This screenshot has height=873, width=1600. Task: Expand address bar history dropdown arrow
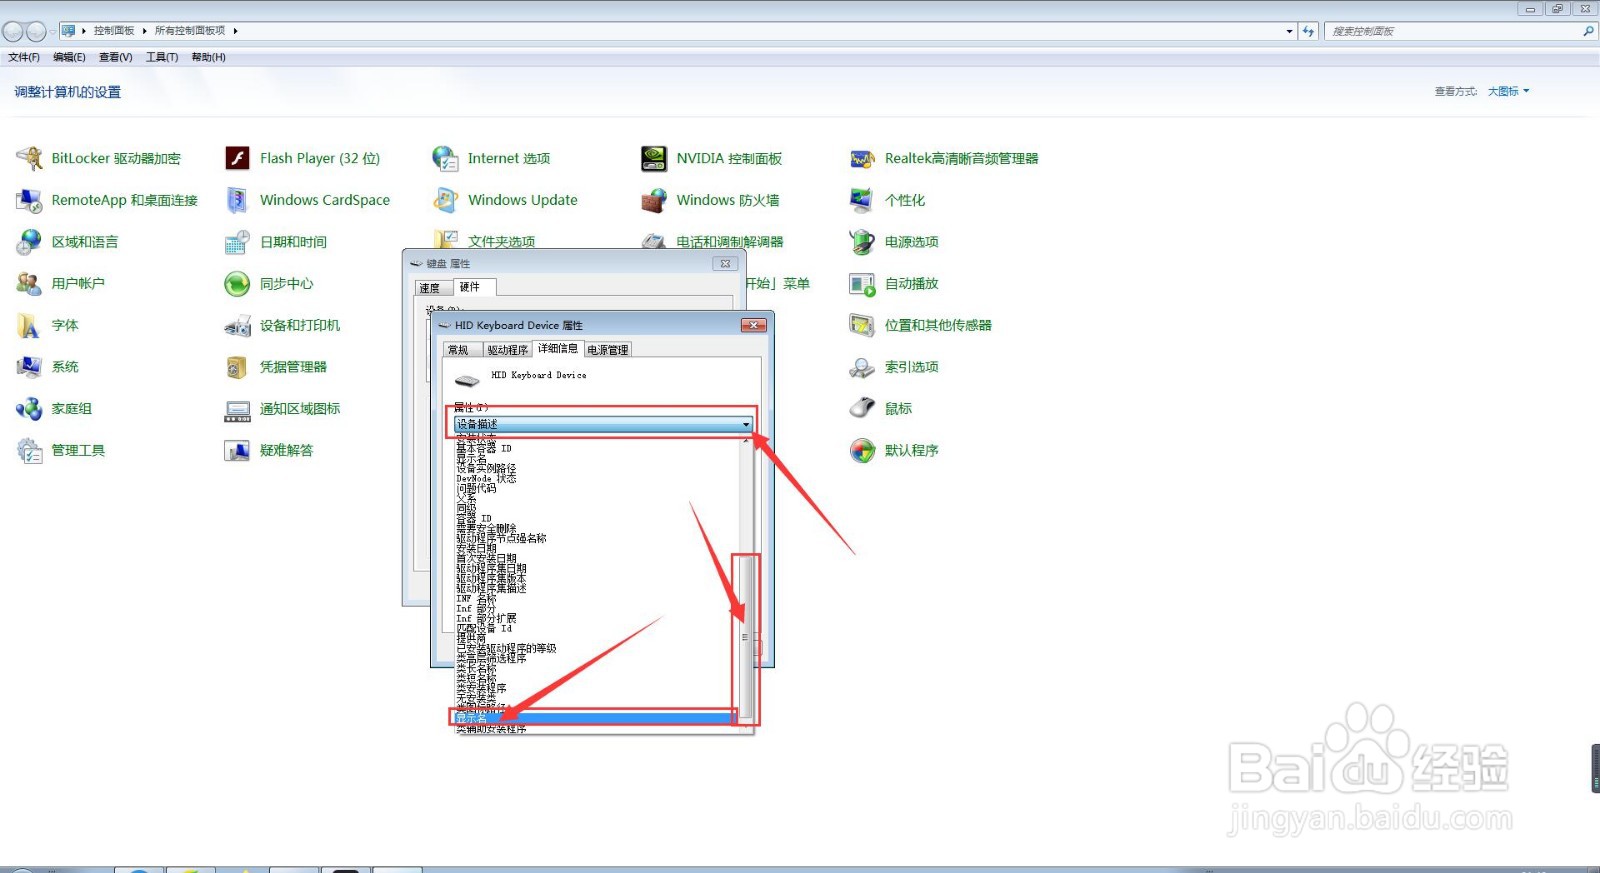[1289, 31]
